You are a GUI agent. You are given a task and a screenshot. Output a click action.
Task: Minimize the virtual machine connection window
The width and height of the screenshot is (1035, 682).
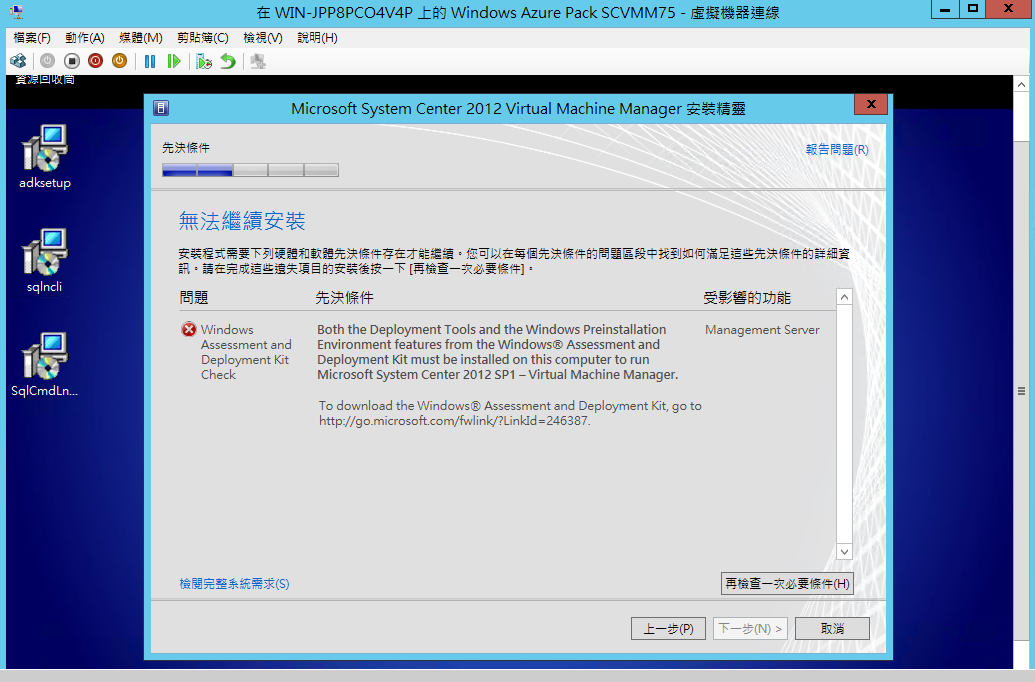coord(945,9)
